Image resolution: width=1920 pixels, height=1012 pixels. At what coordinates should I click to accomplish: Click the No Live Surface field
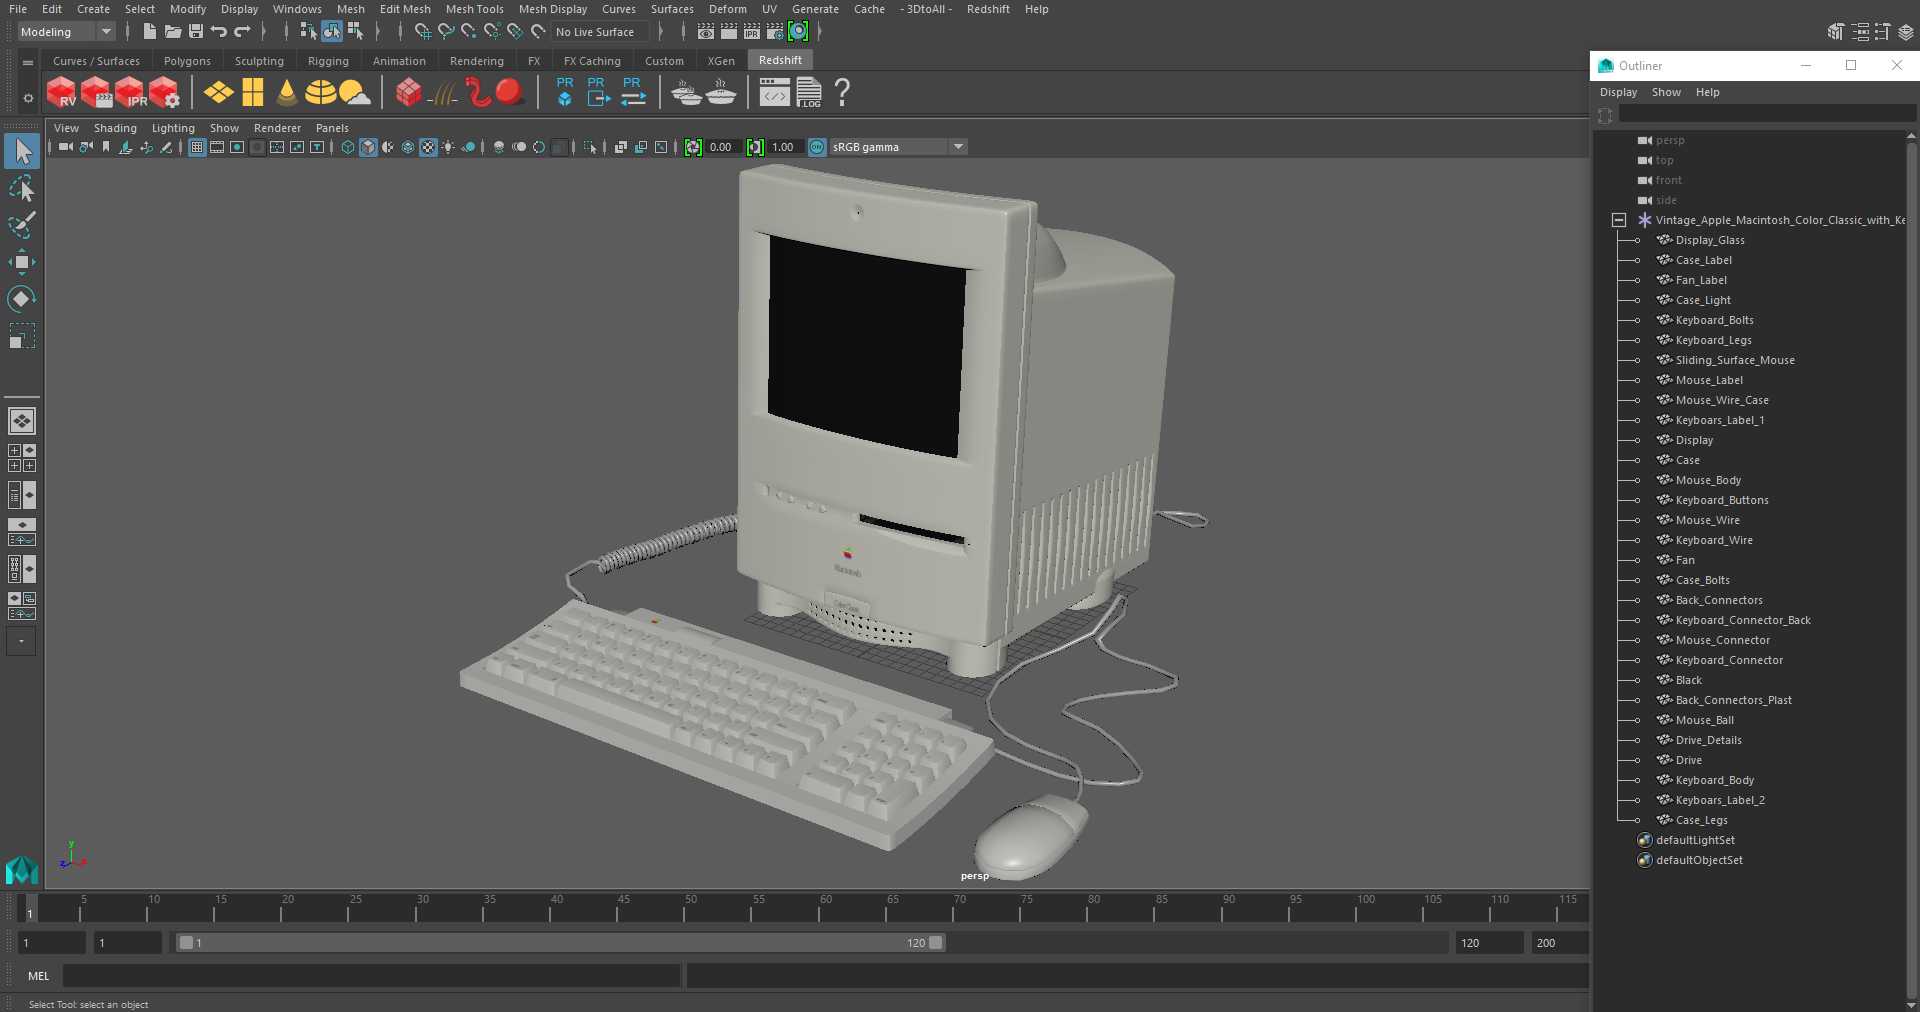600,32
